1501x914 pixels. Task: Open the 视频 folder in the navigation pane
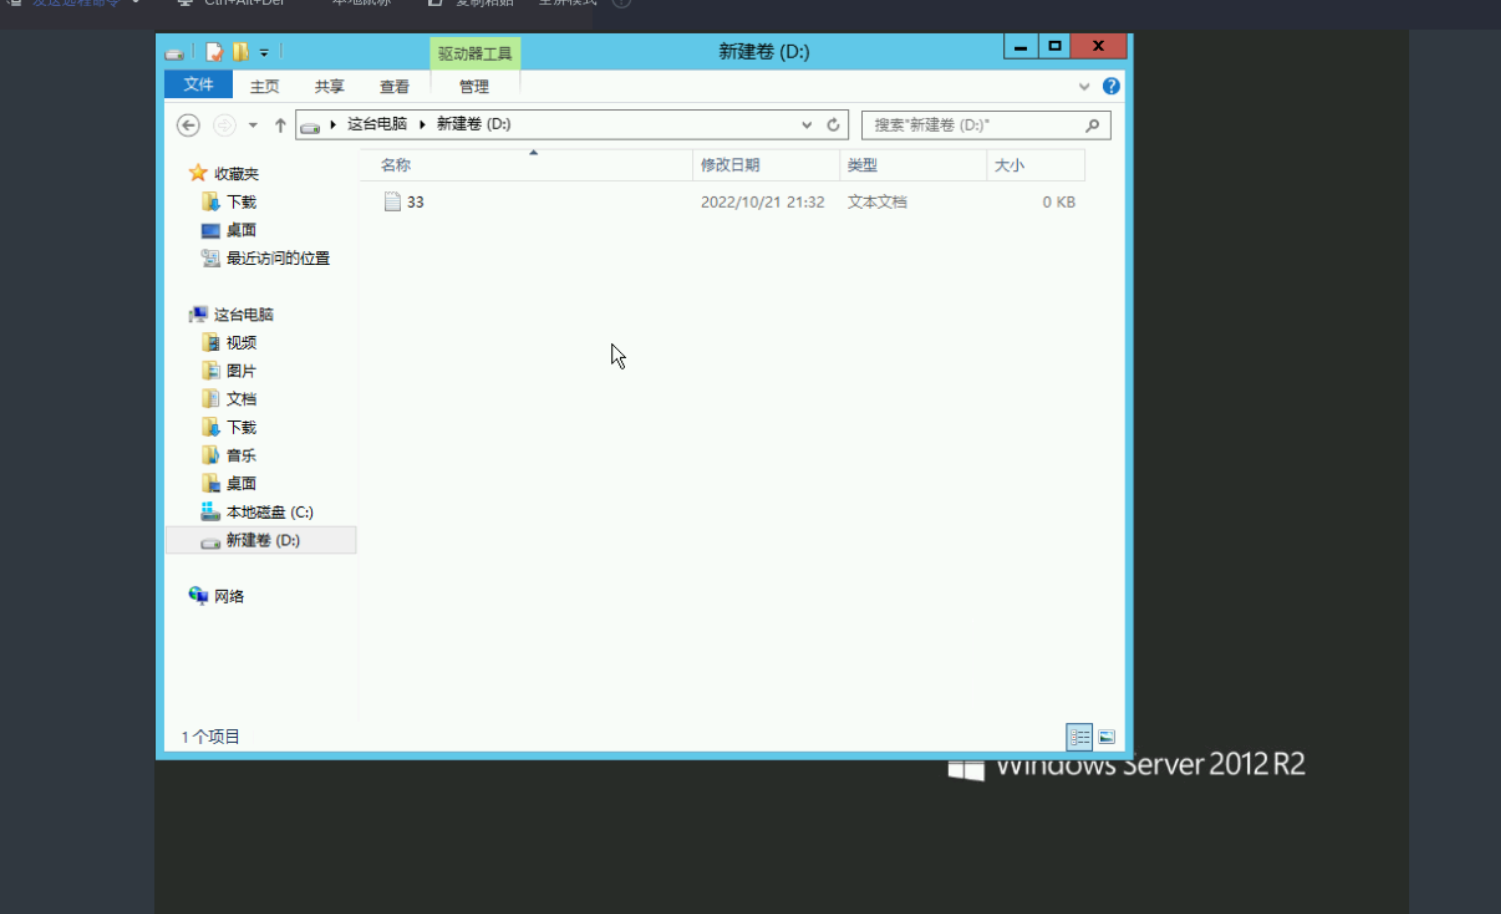point(241,343)
